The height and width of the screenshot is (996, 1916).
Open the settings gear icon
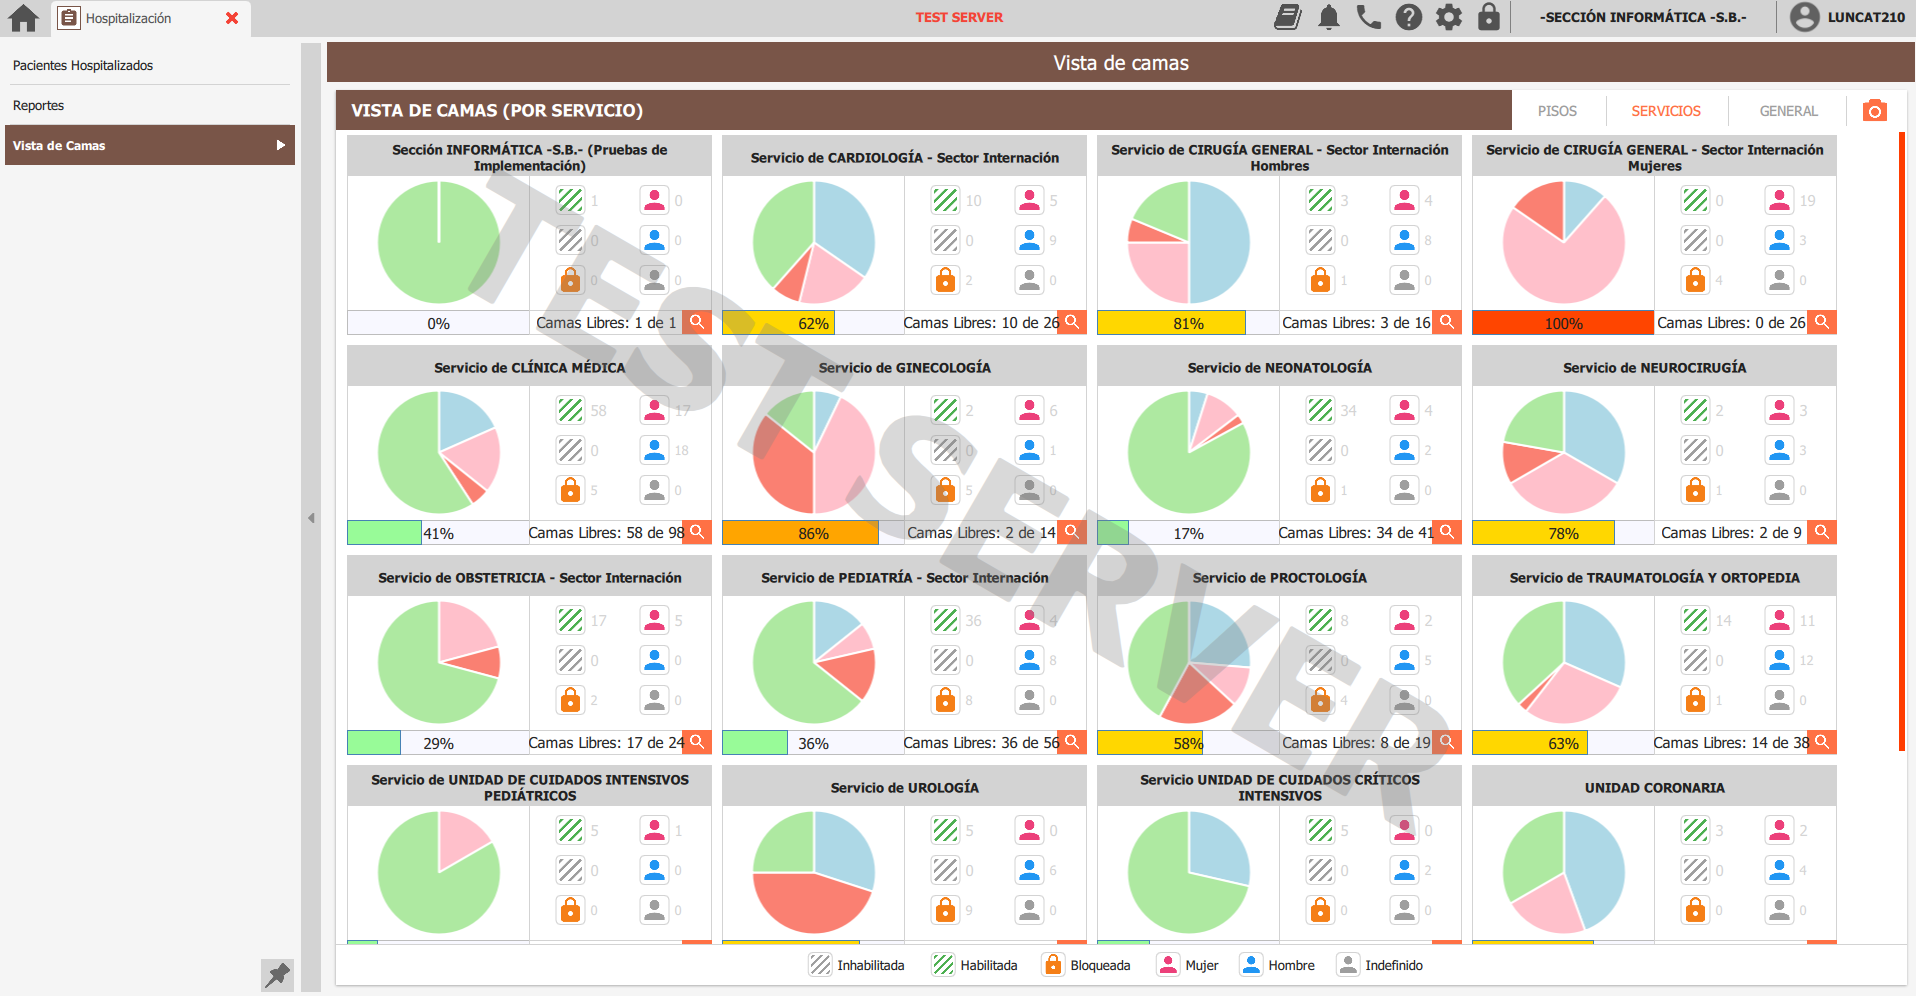1448,17
